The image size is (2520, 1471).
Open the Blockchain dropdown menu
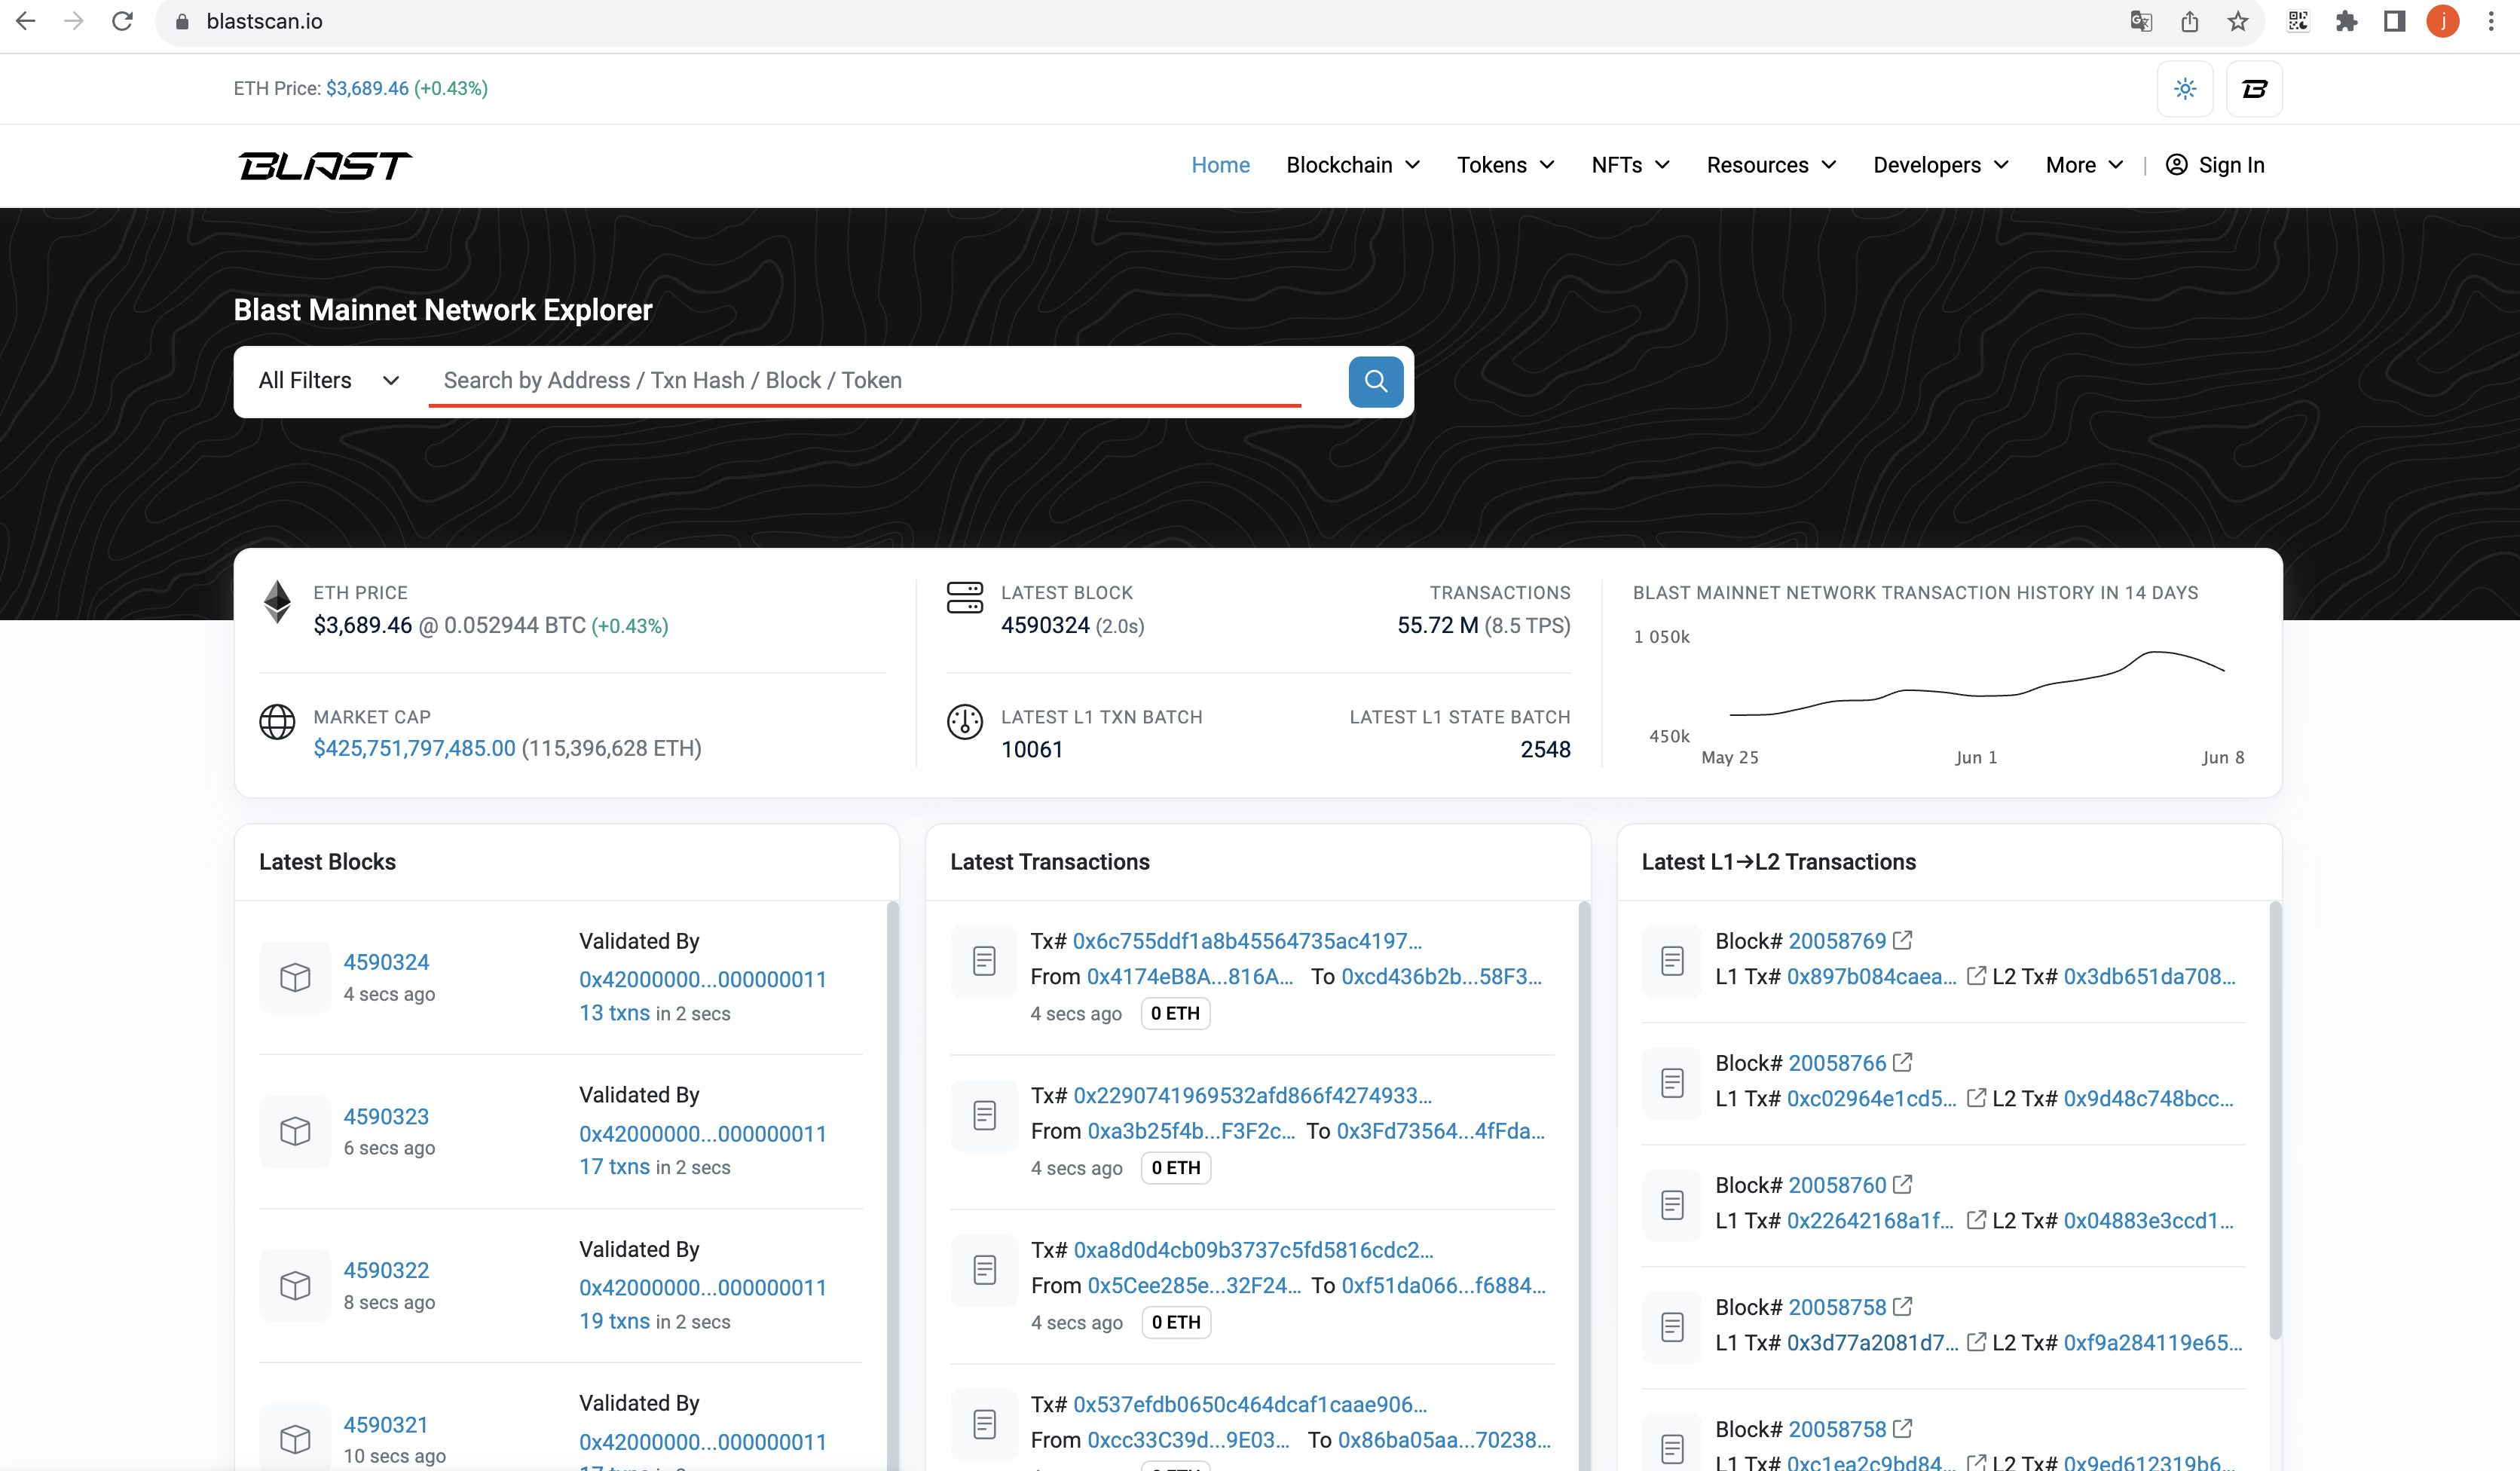[1352, 165]
